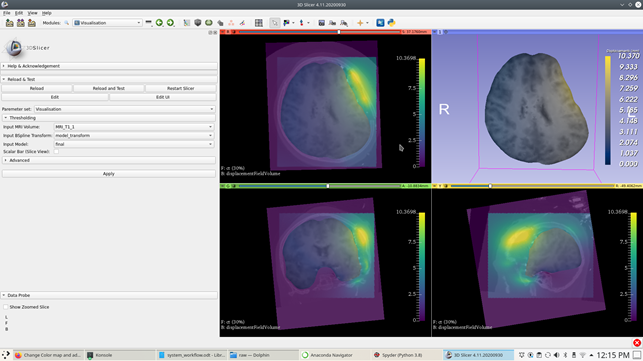Click the red error indicator icon in status bar
The height and width of the screenshot is (361, 643).
(637, 343)
